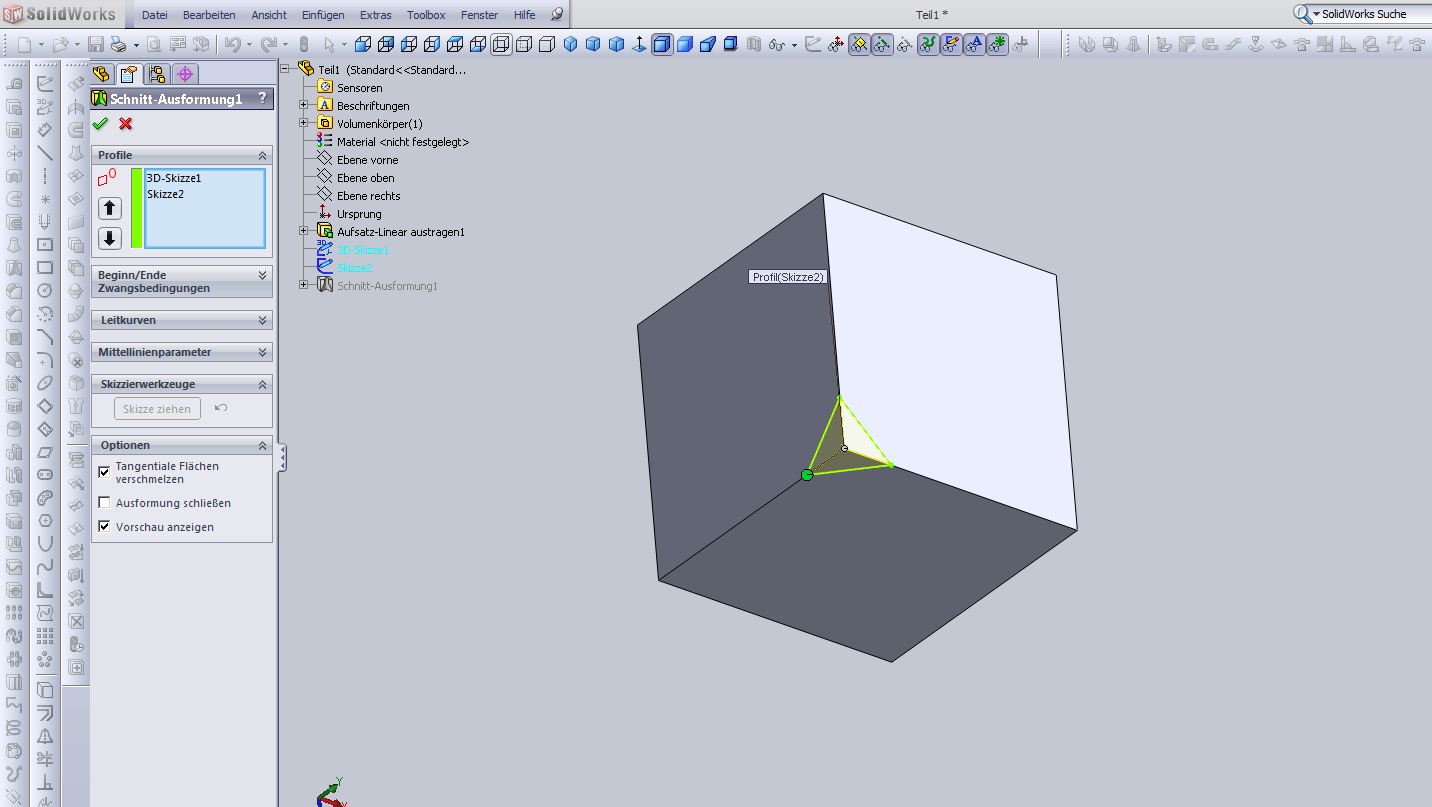Expand the Mittellinienparameter section
Viewport: 1432px width, 807px height.
[x=263, y=352]
